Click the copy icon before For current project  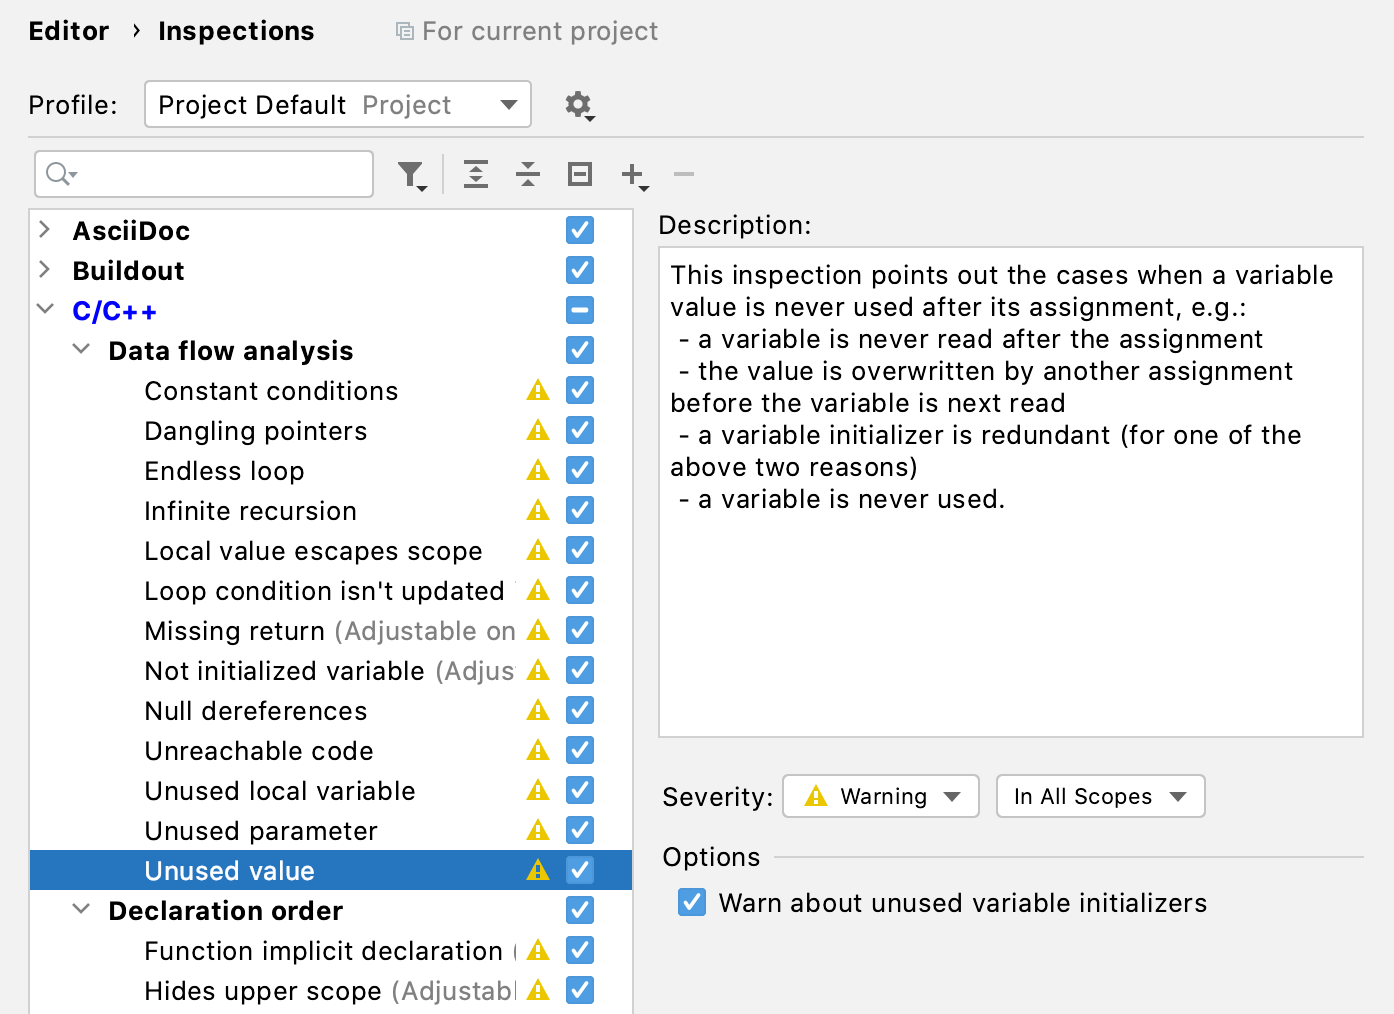(403, 31)
